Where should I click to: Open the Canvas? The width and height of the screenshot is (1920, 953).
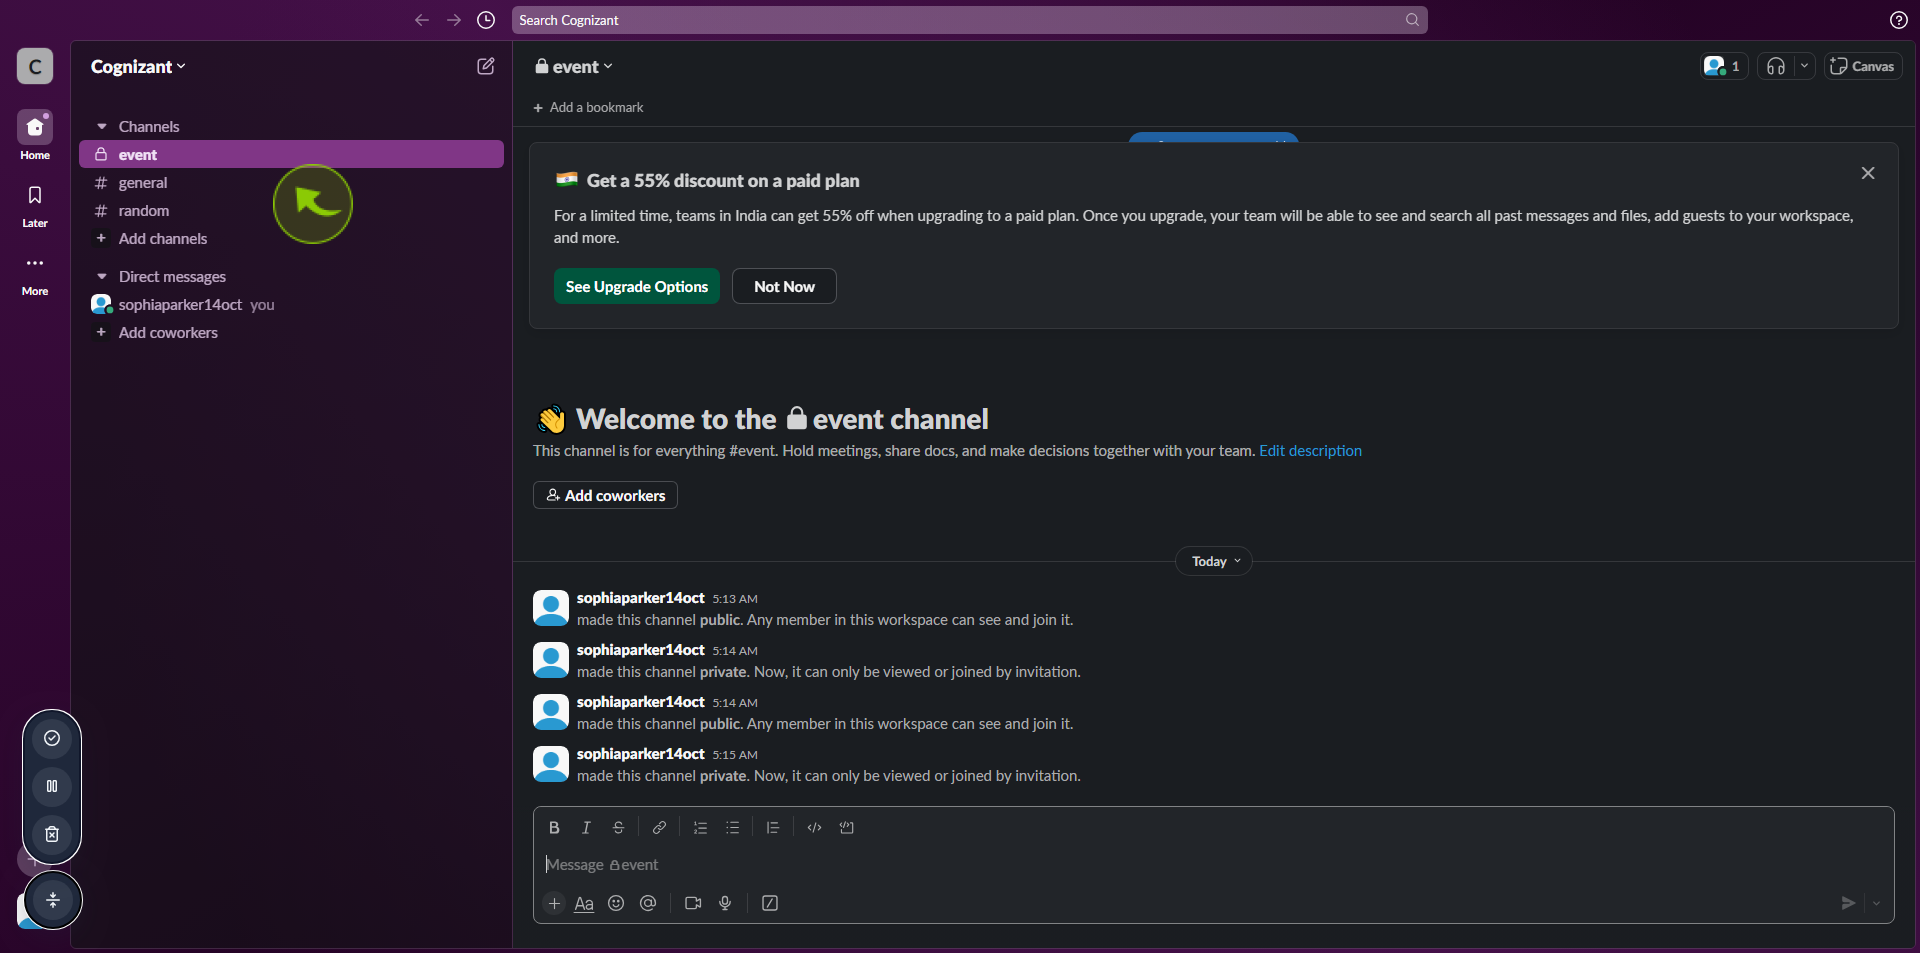point(1862,67)
